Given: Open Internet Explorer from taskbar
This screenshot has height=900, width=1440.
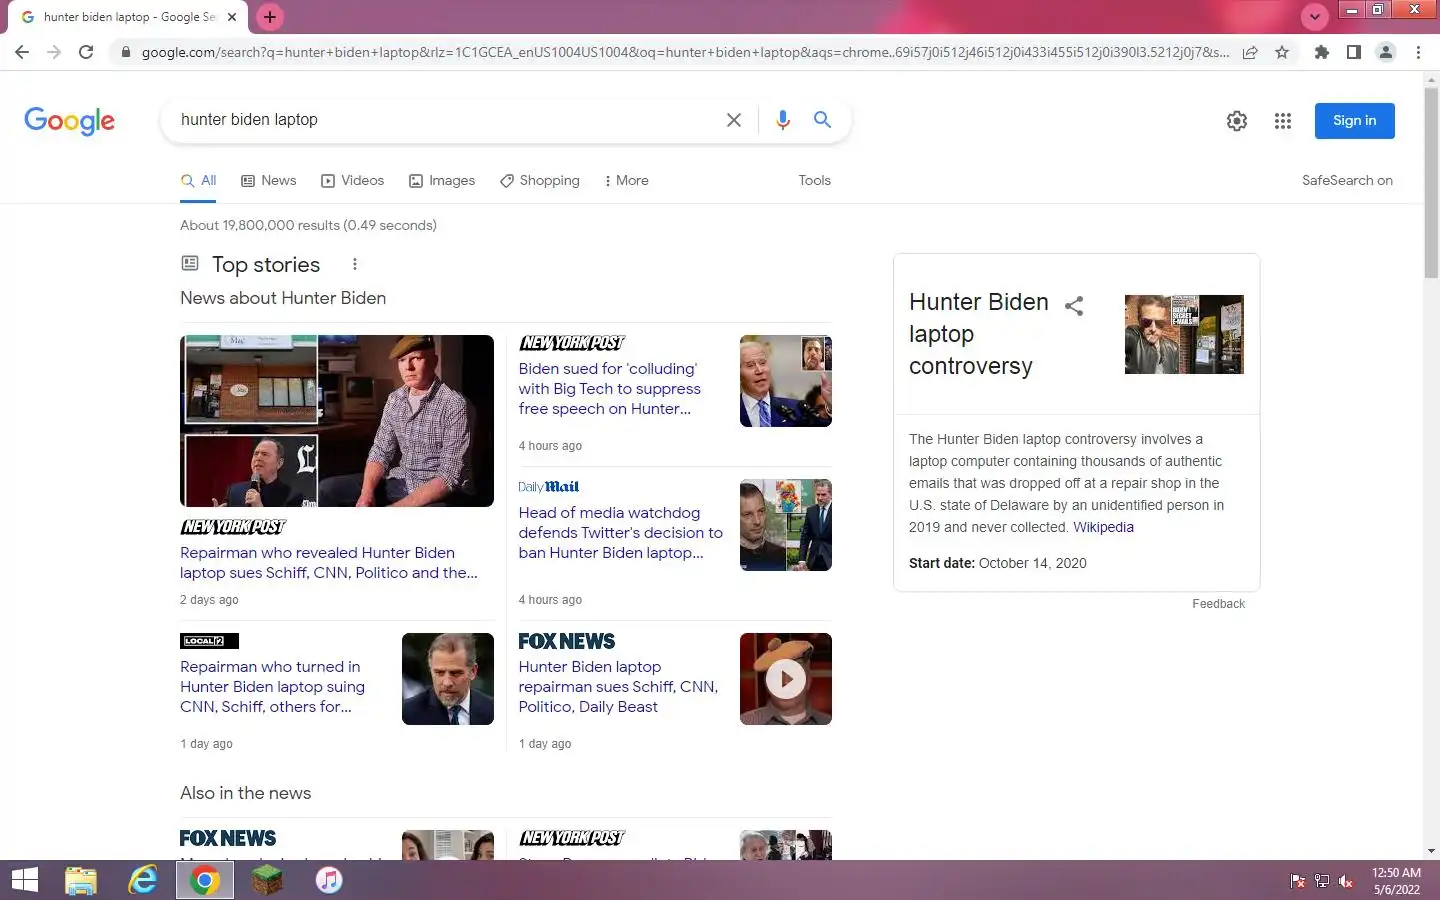Looking at the screenshot, I should (x=143, y=880).
